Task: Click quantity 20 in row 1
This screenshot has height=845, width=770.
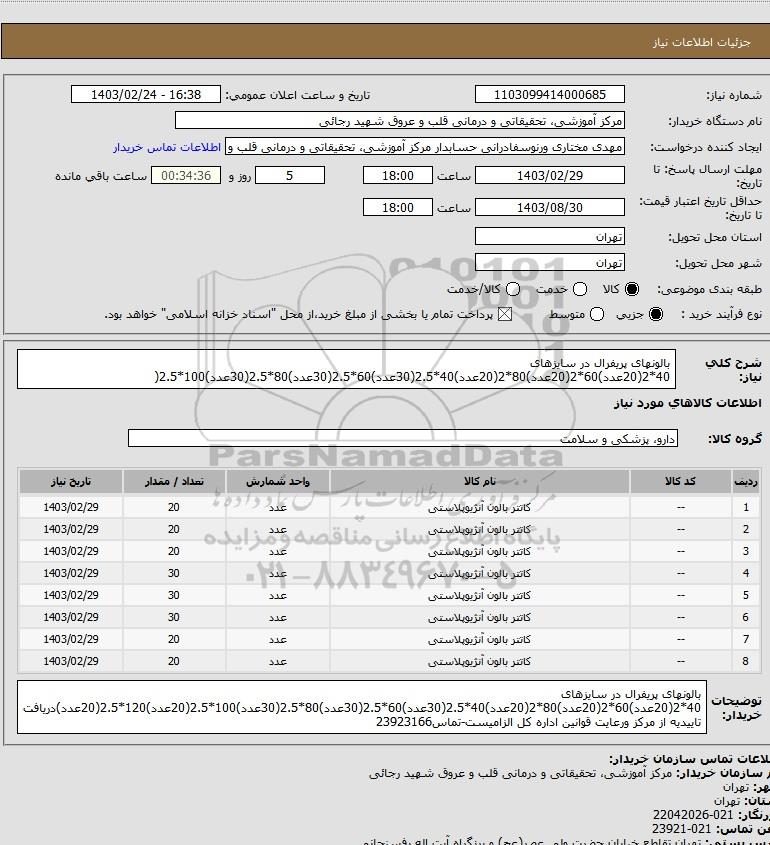Action: pos(174,507)
